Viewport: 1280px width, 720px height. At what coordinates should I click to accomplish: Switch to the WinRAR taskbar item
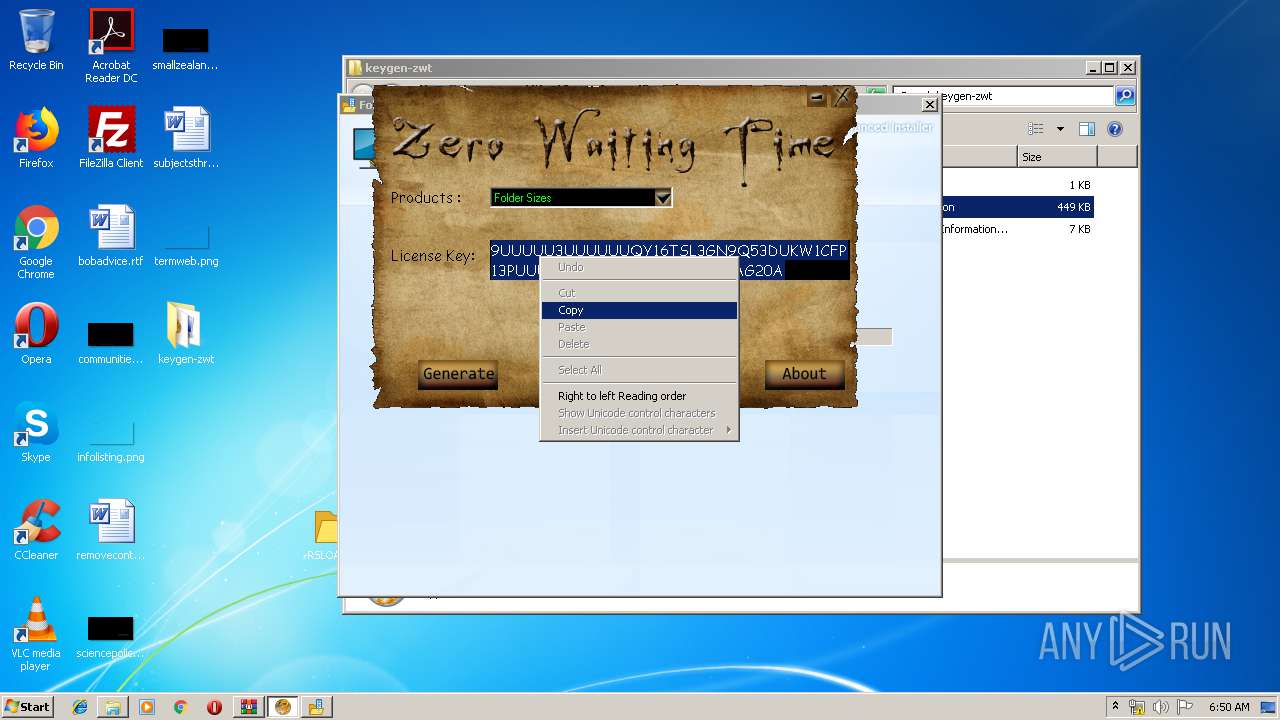pyautogui.click(x=249, y=707)
